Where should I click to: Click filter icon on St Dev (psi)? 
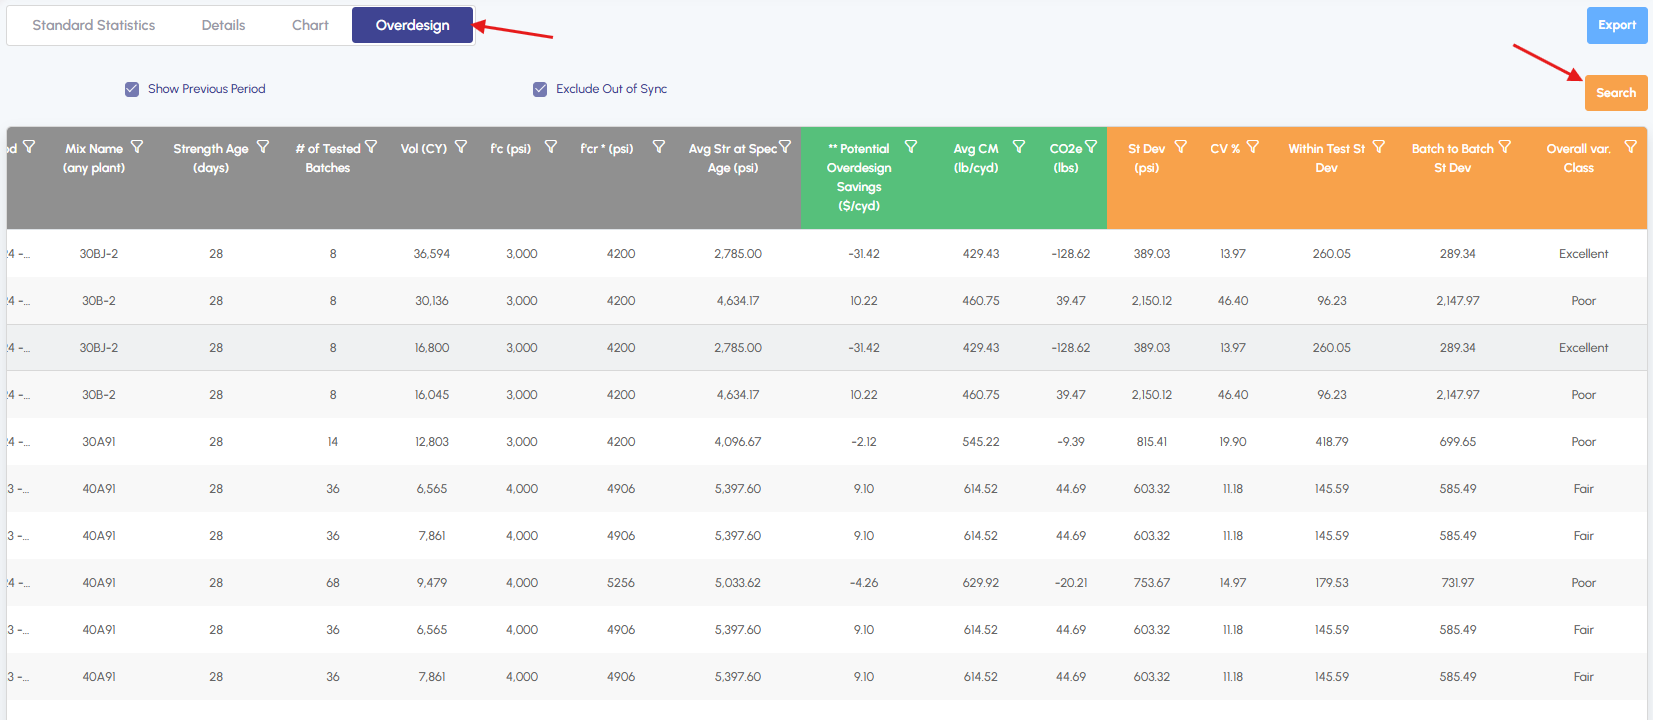[x=1181, y=147]
